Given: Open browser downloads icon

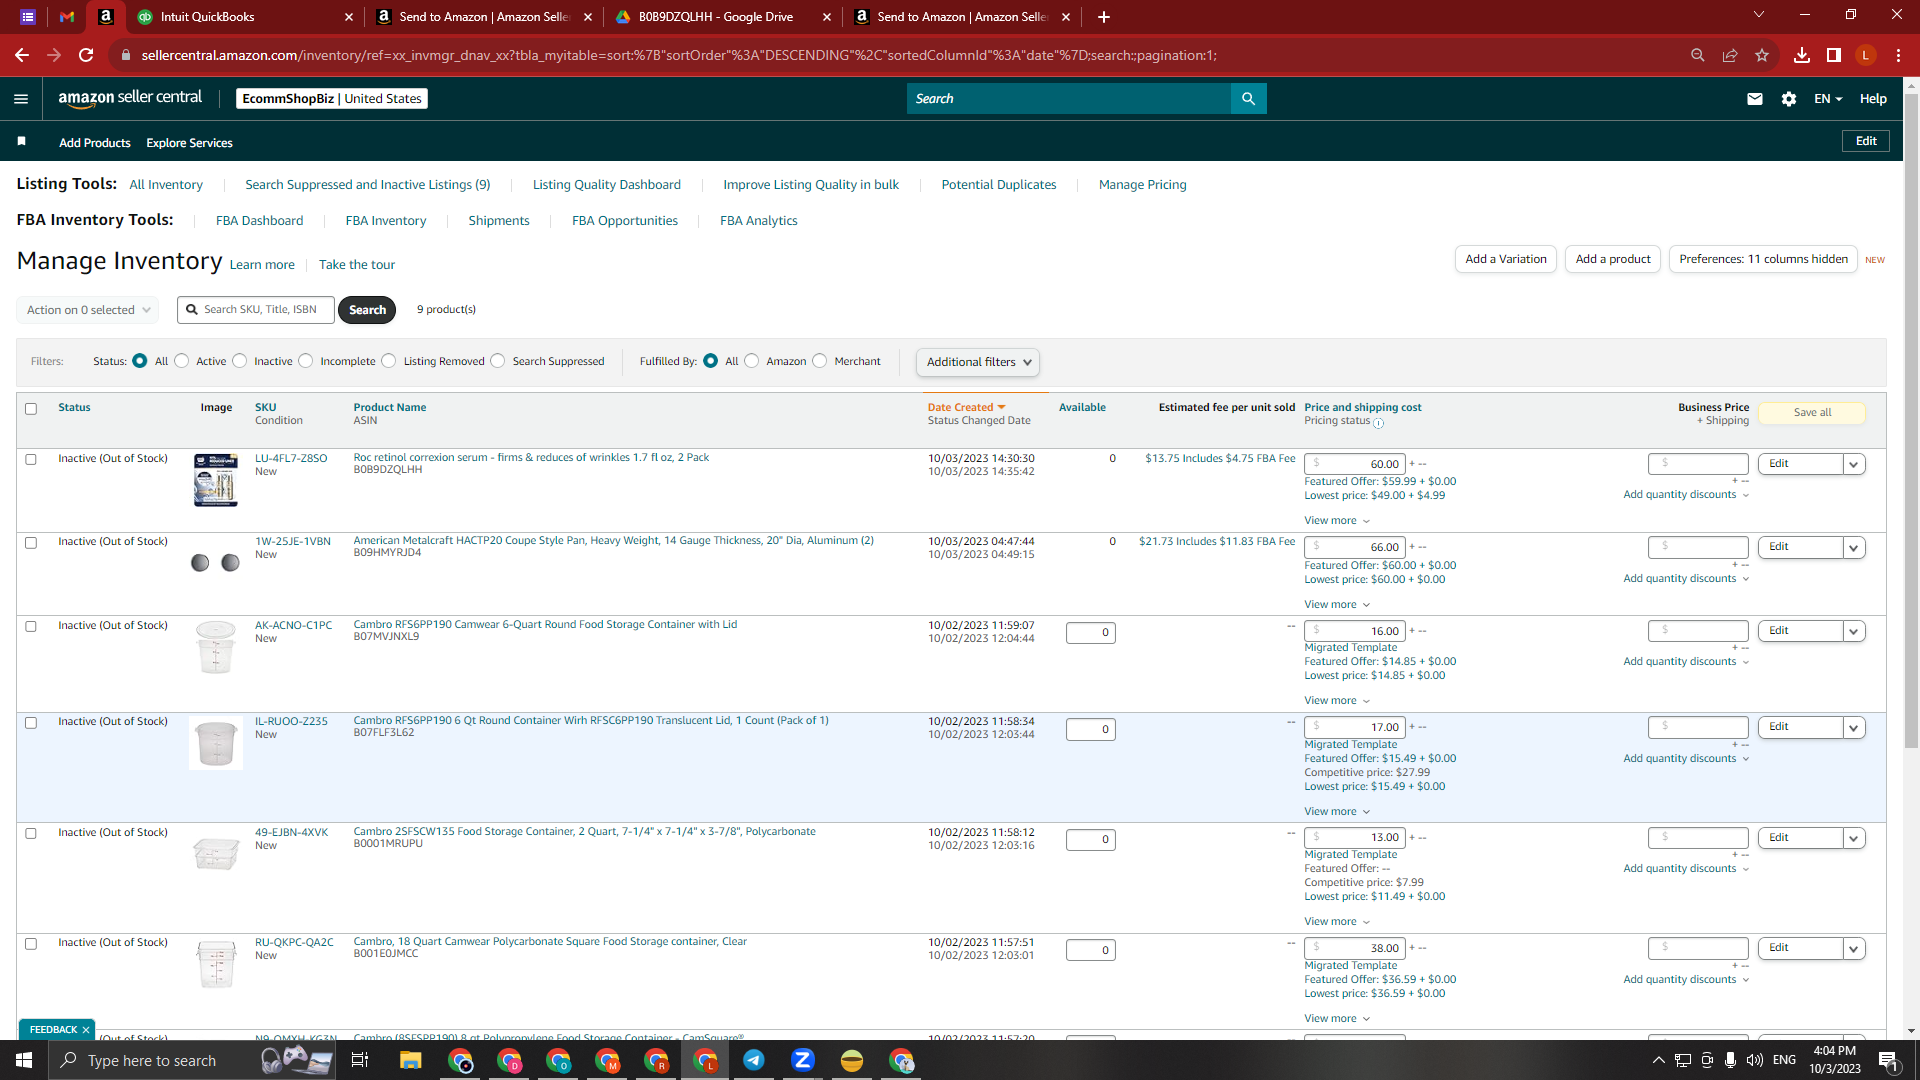Looking at the screenshot, I should (1802, 55).
